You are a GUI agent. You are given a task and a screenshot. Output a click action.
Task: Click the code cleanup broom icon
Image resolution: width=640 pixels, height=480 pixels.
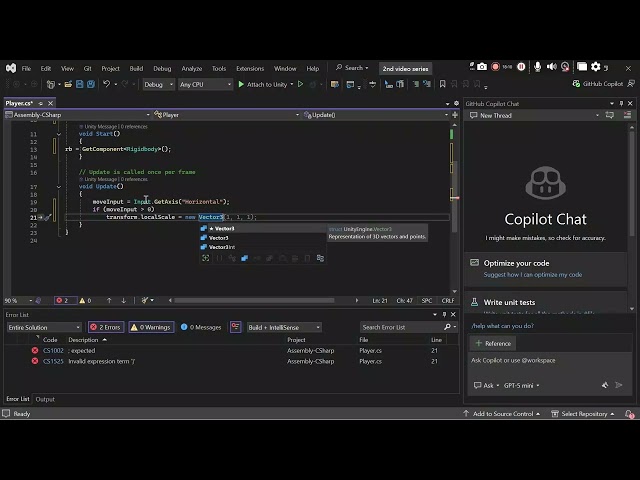(x=145, y=300)
